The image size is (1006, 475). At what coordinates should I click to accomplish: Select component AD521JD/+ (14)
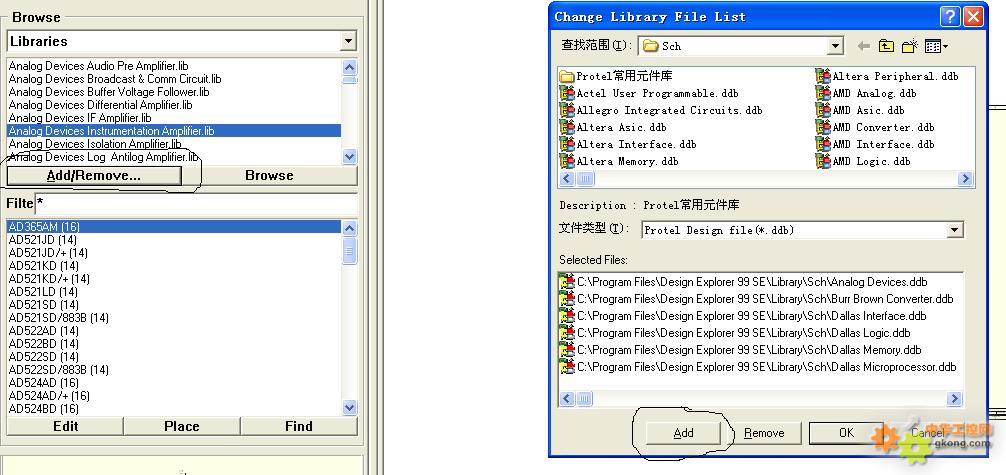point(48,253)
